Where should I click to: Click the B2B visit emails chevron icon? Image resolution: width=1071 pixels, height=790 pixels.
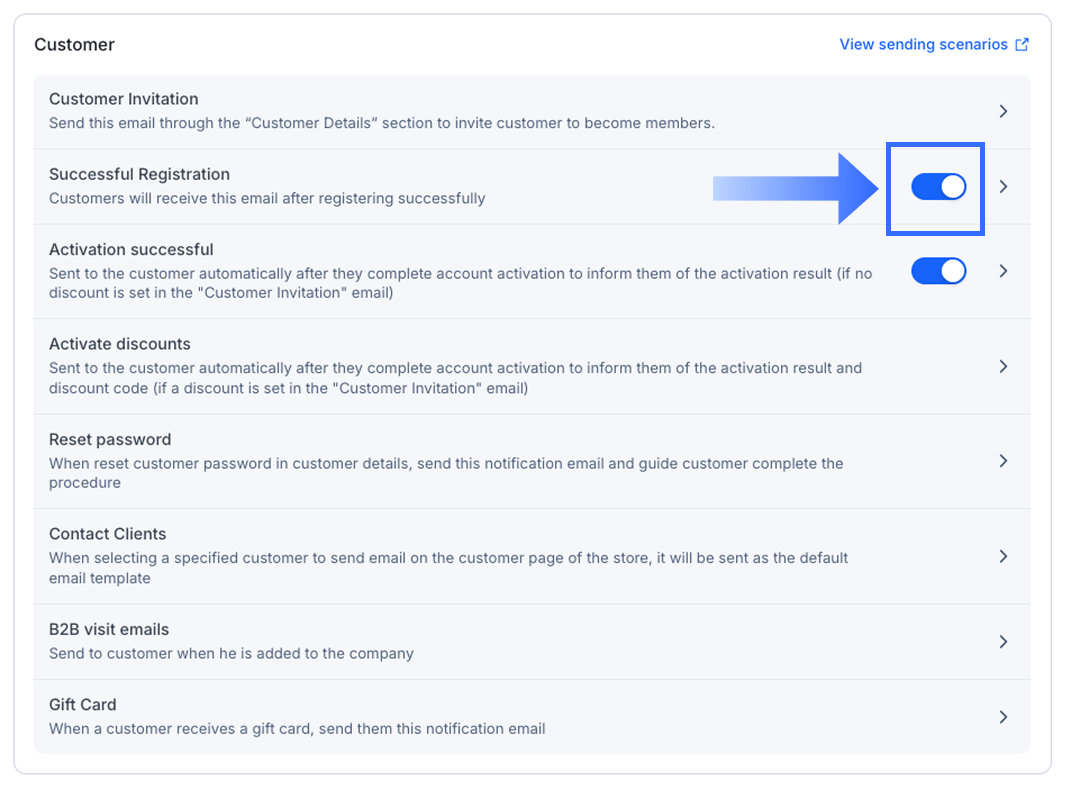click(x=1003, y=642)
